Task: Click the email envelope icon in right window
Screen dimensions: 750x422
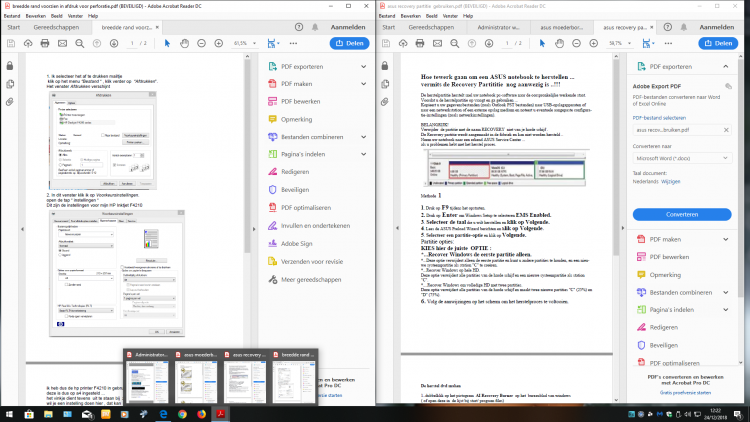Action: click(437, 44)
